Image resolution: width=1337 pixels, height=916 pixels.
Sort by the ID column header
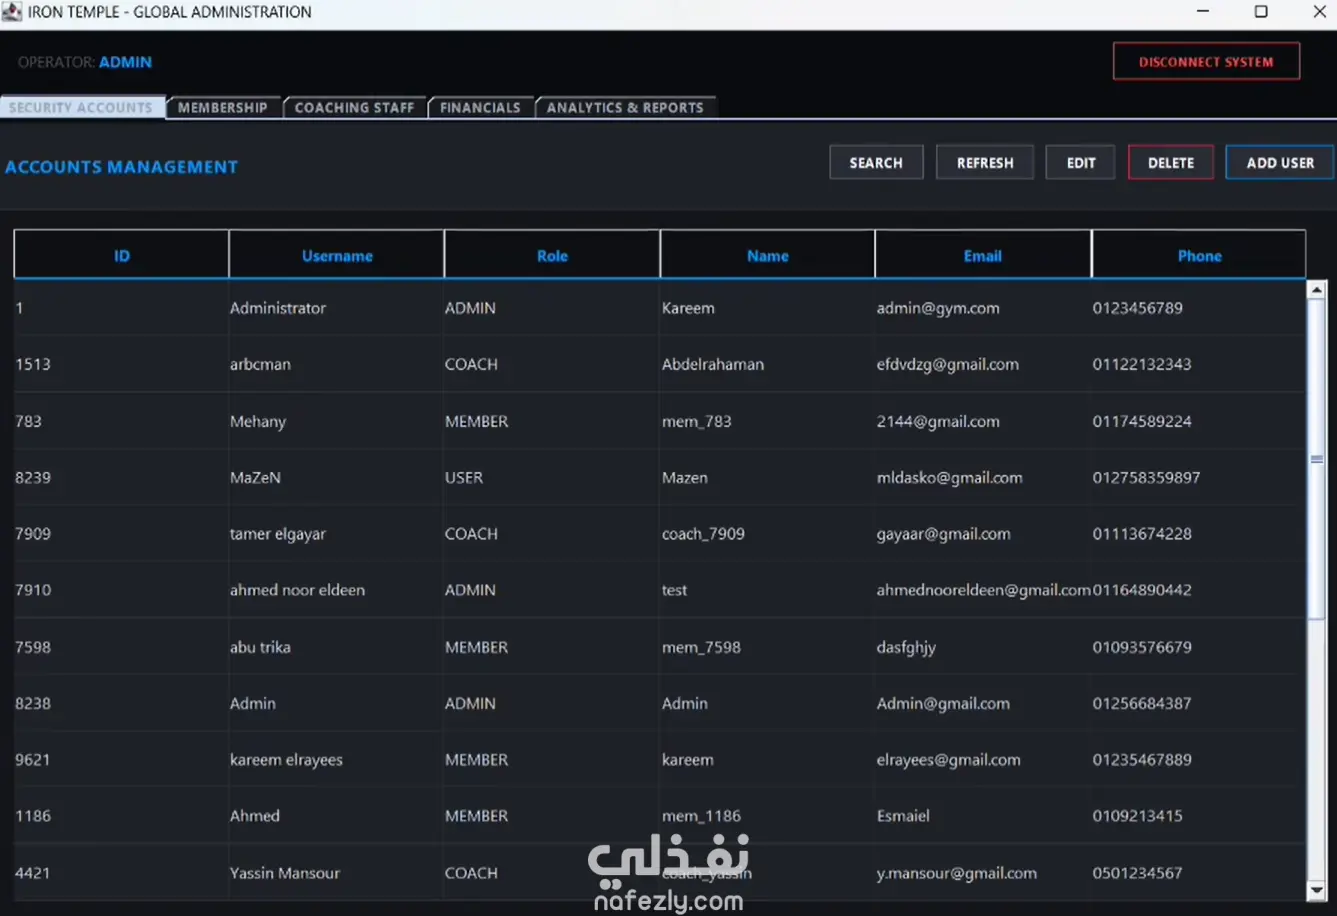click(121, 255)
